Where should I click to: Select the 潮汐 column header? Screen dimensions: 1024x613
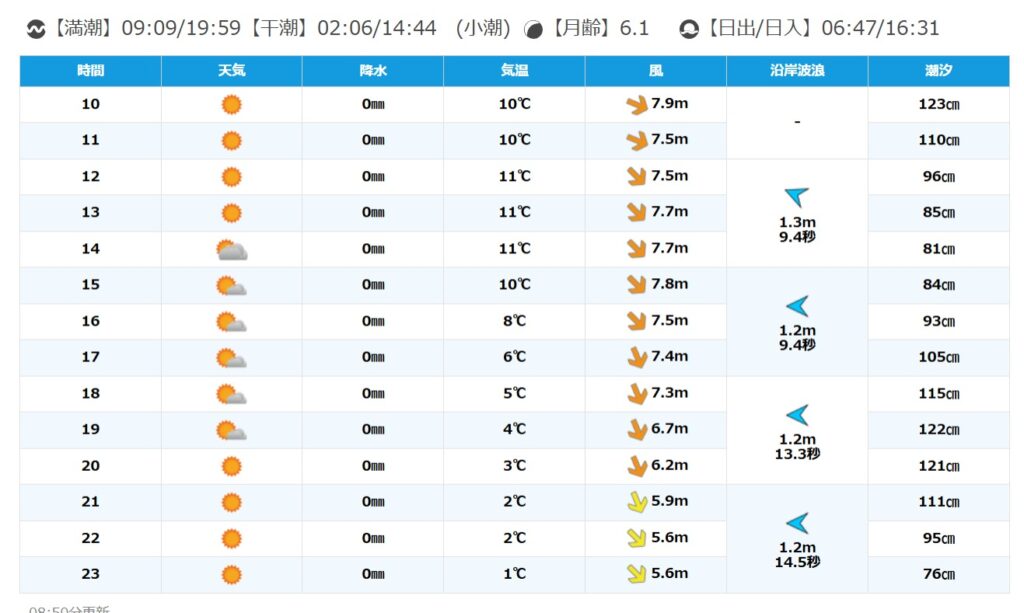coord(938,71)
